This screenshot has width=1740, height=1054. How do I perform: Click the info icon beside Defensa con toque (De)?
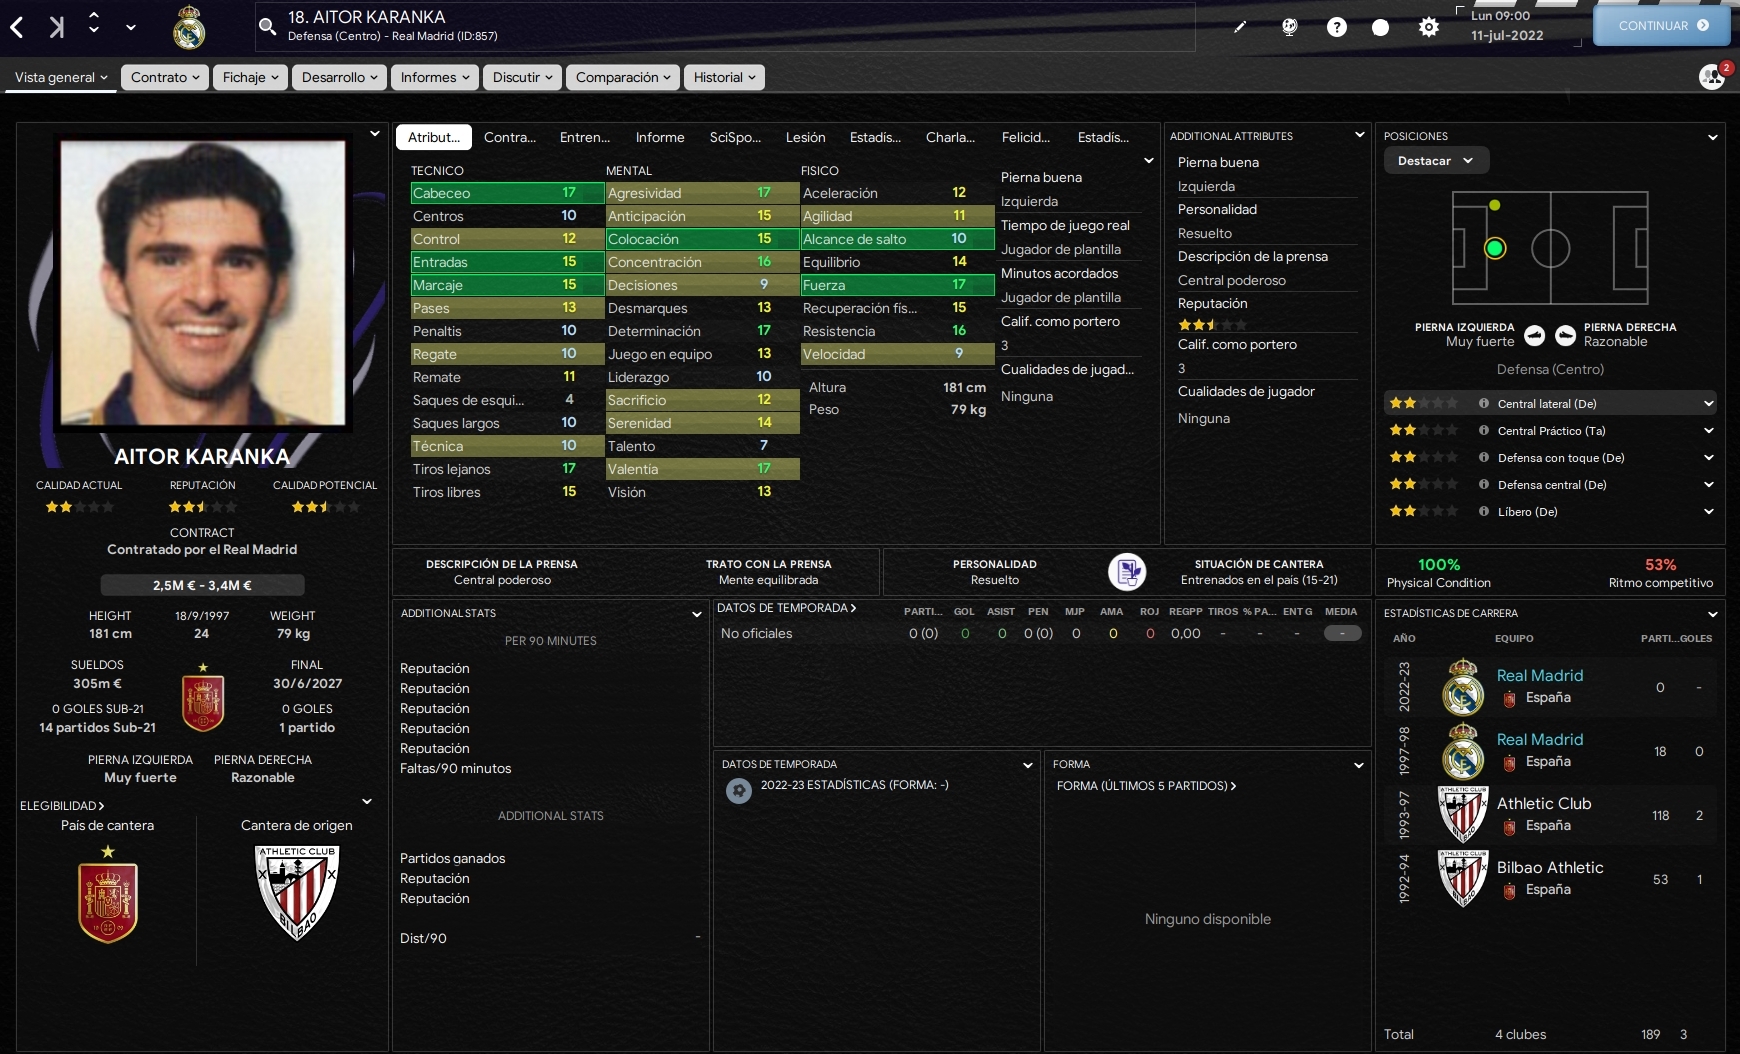click(x=1484, y=458)
